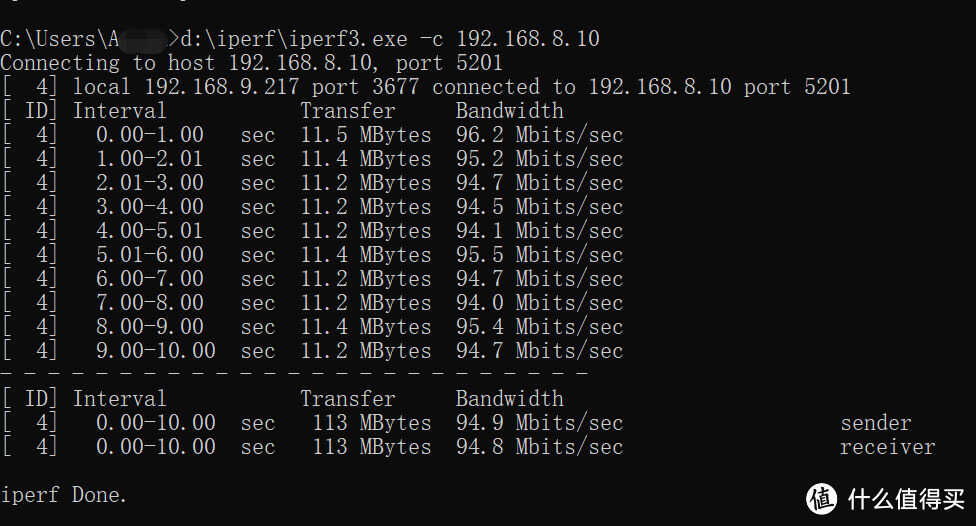Click the first "Transfer" column header
976x526 pixels.
[x=347, y=111]
